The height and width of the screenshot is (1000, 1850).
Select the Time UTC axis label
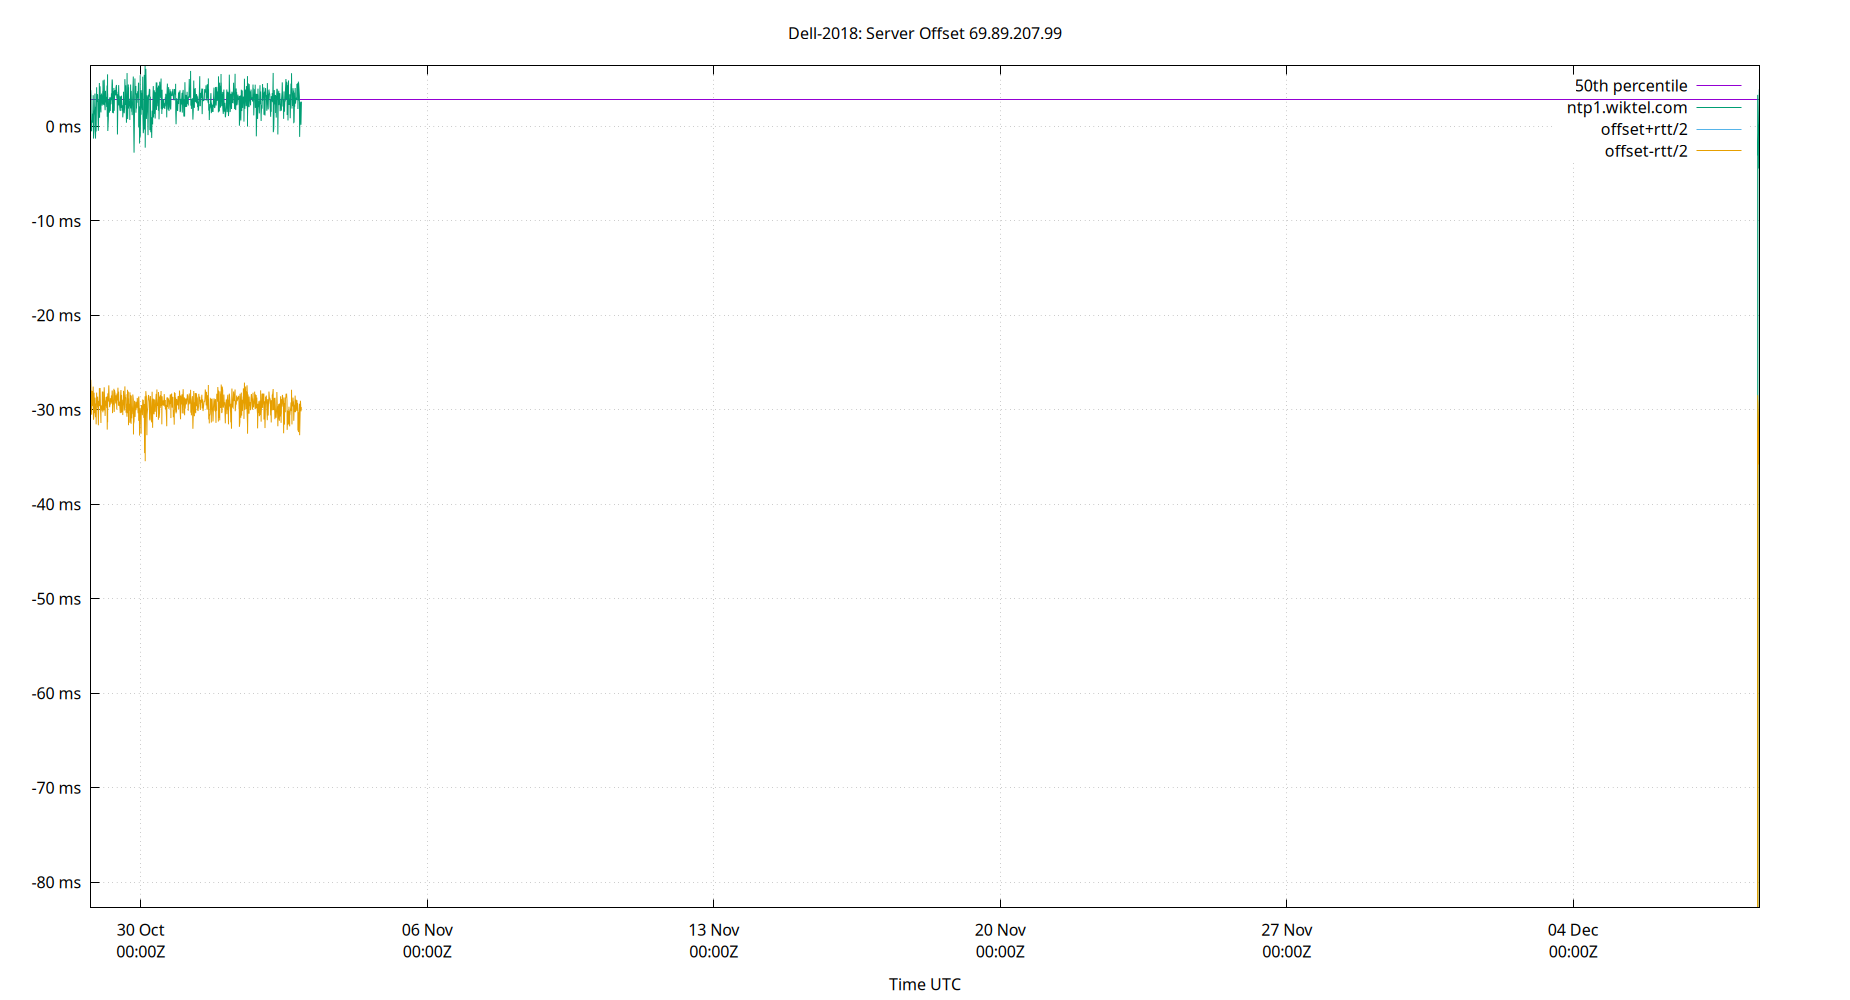point(925,984)
